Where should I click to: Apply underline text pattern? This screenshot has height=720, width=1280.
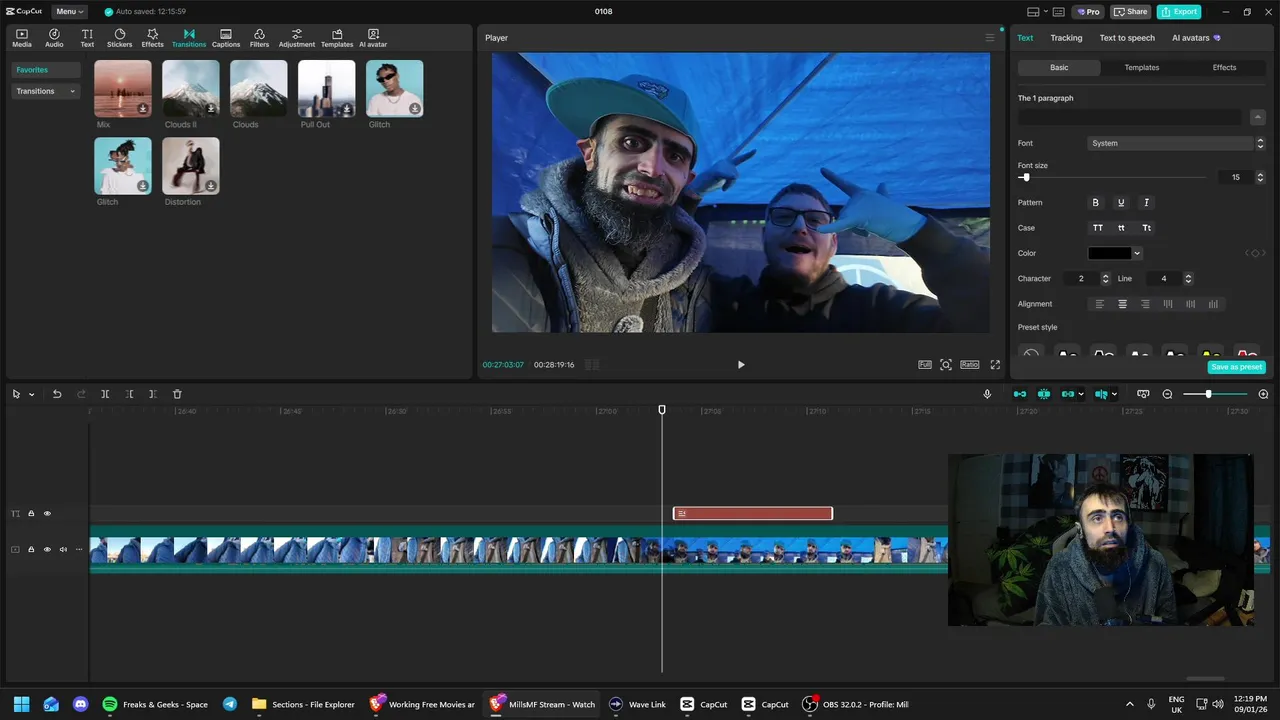[x=1121, y=202]
